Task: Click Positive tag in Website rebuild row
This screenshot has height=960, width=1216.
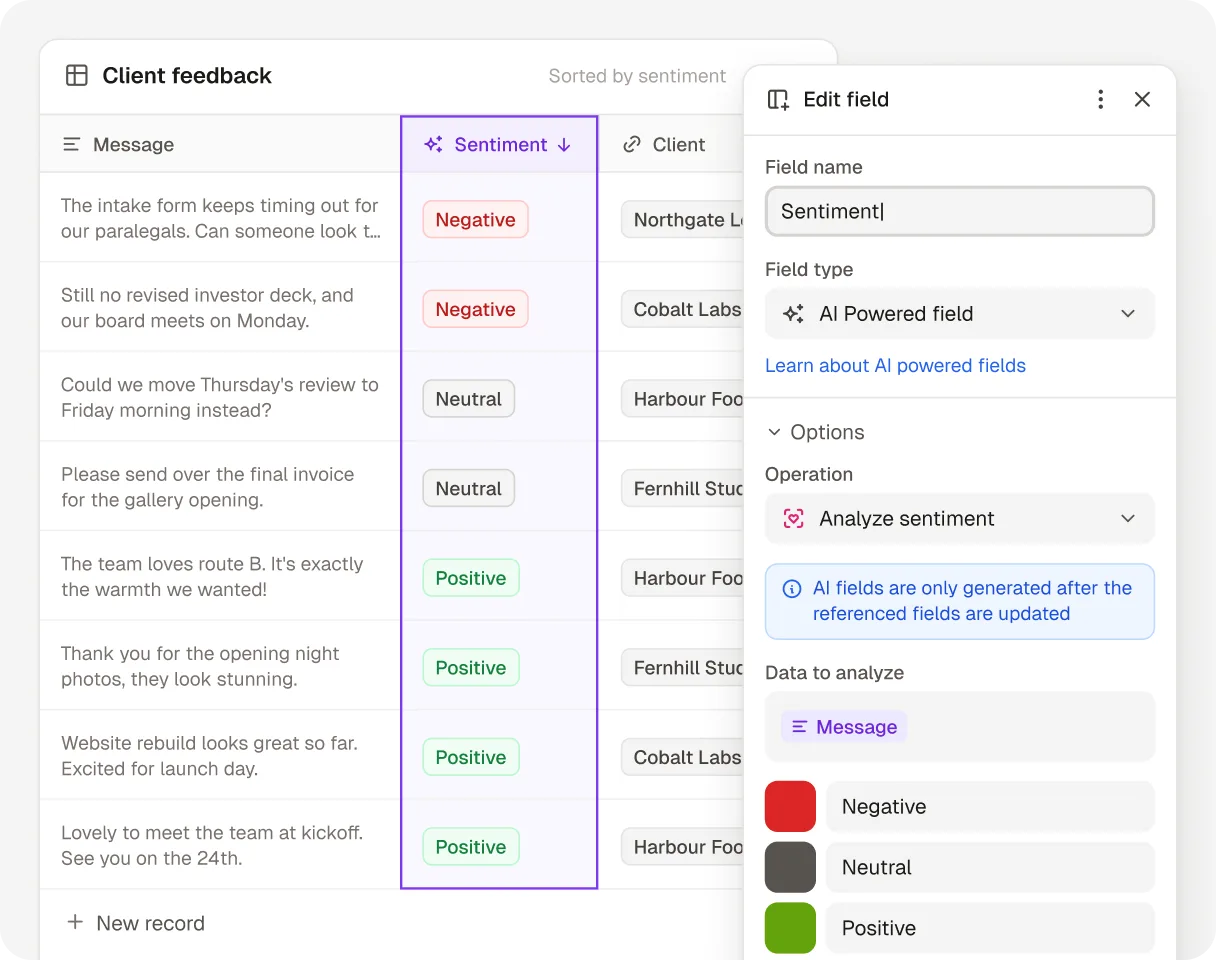Action: click(471, 757)
